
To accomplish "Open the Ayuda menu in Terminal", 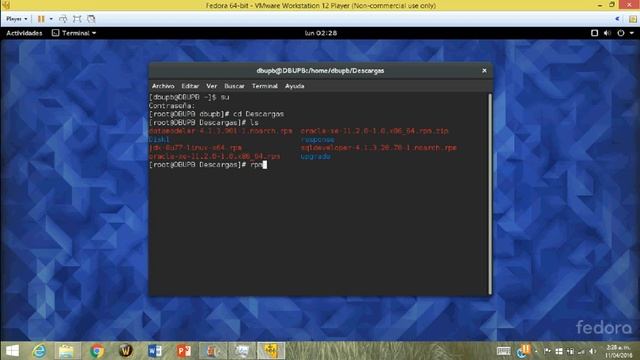I will 294,86.
